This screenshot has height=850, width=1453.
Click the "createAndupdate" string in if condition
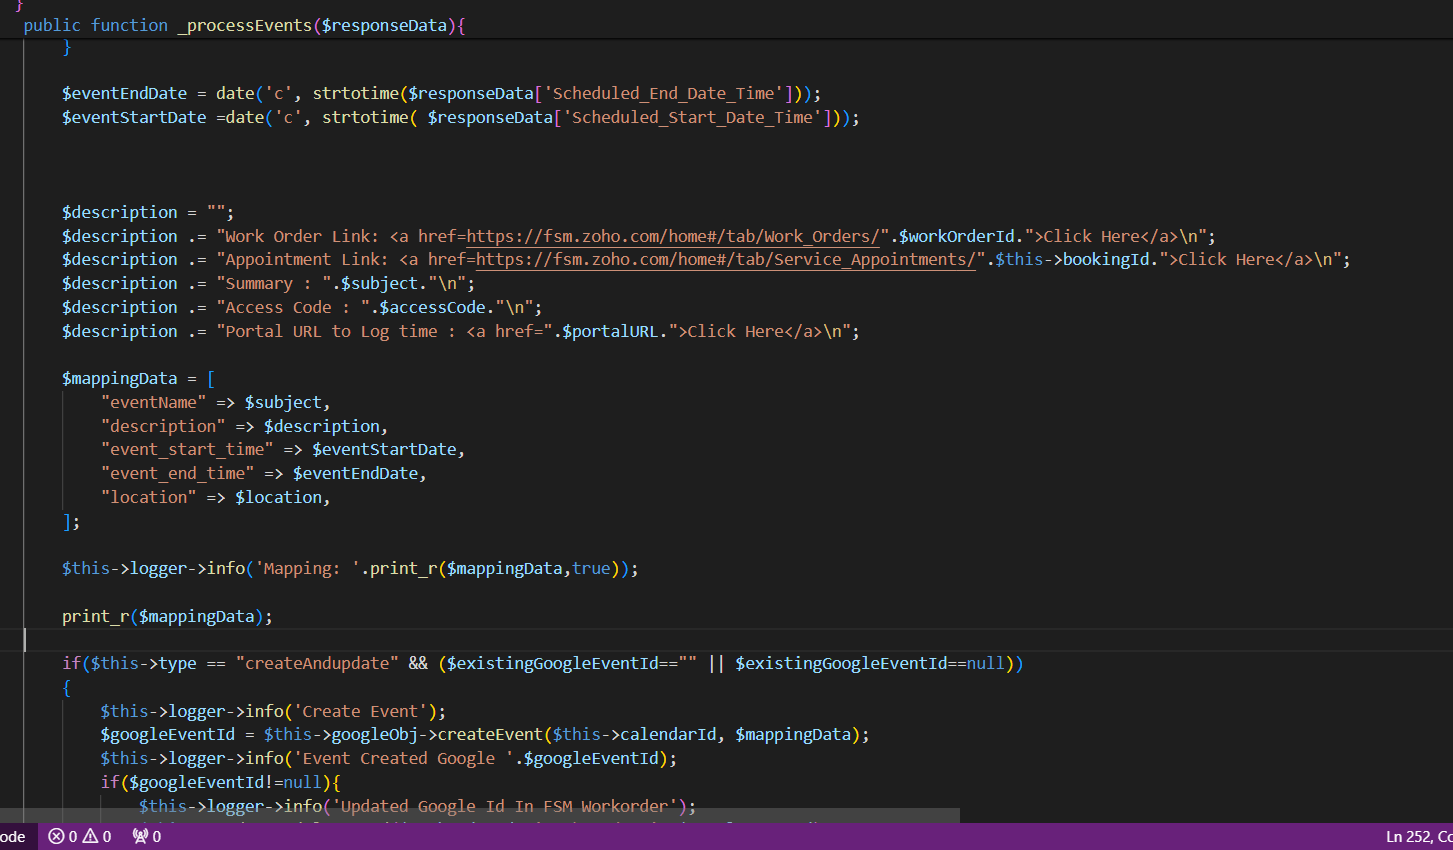point(317,663)
